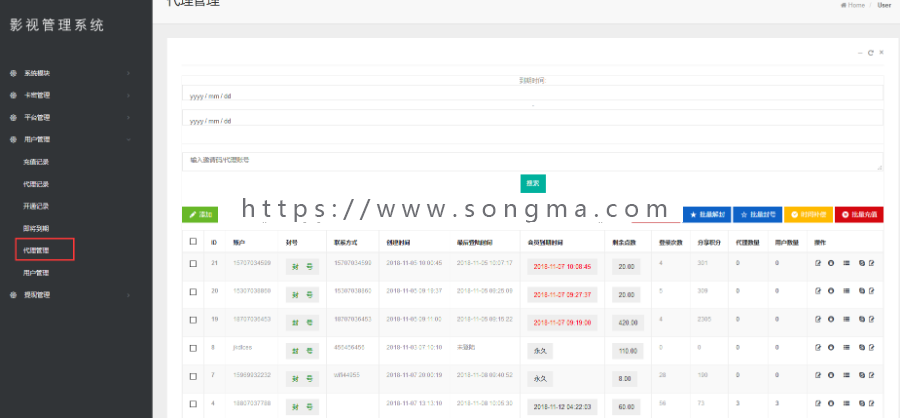Viewport: 900px width, 418px height.
Task: Open 代理记录 in the sidebar
Action: pyautogui.click(x=36, y=184)
